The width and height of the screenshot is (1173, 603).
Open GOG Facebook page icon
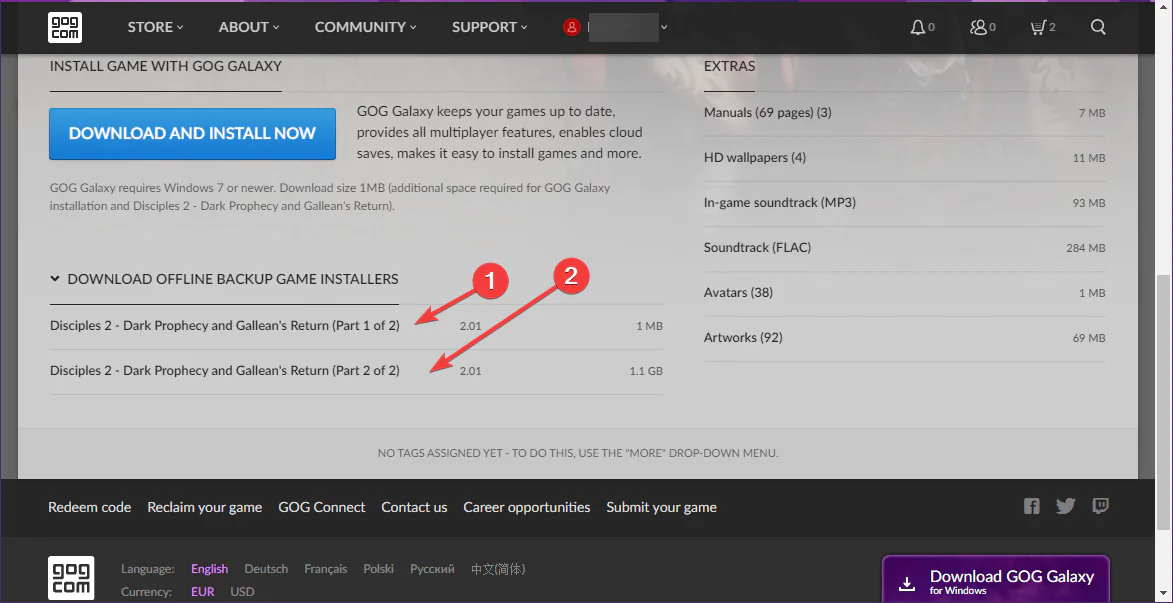[x=1032, y=506]
